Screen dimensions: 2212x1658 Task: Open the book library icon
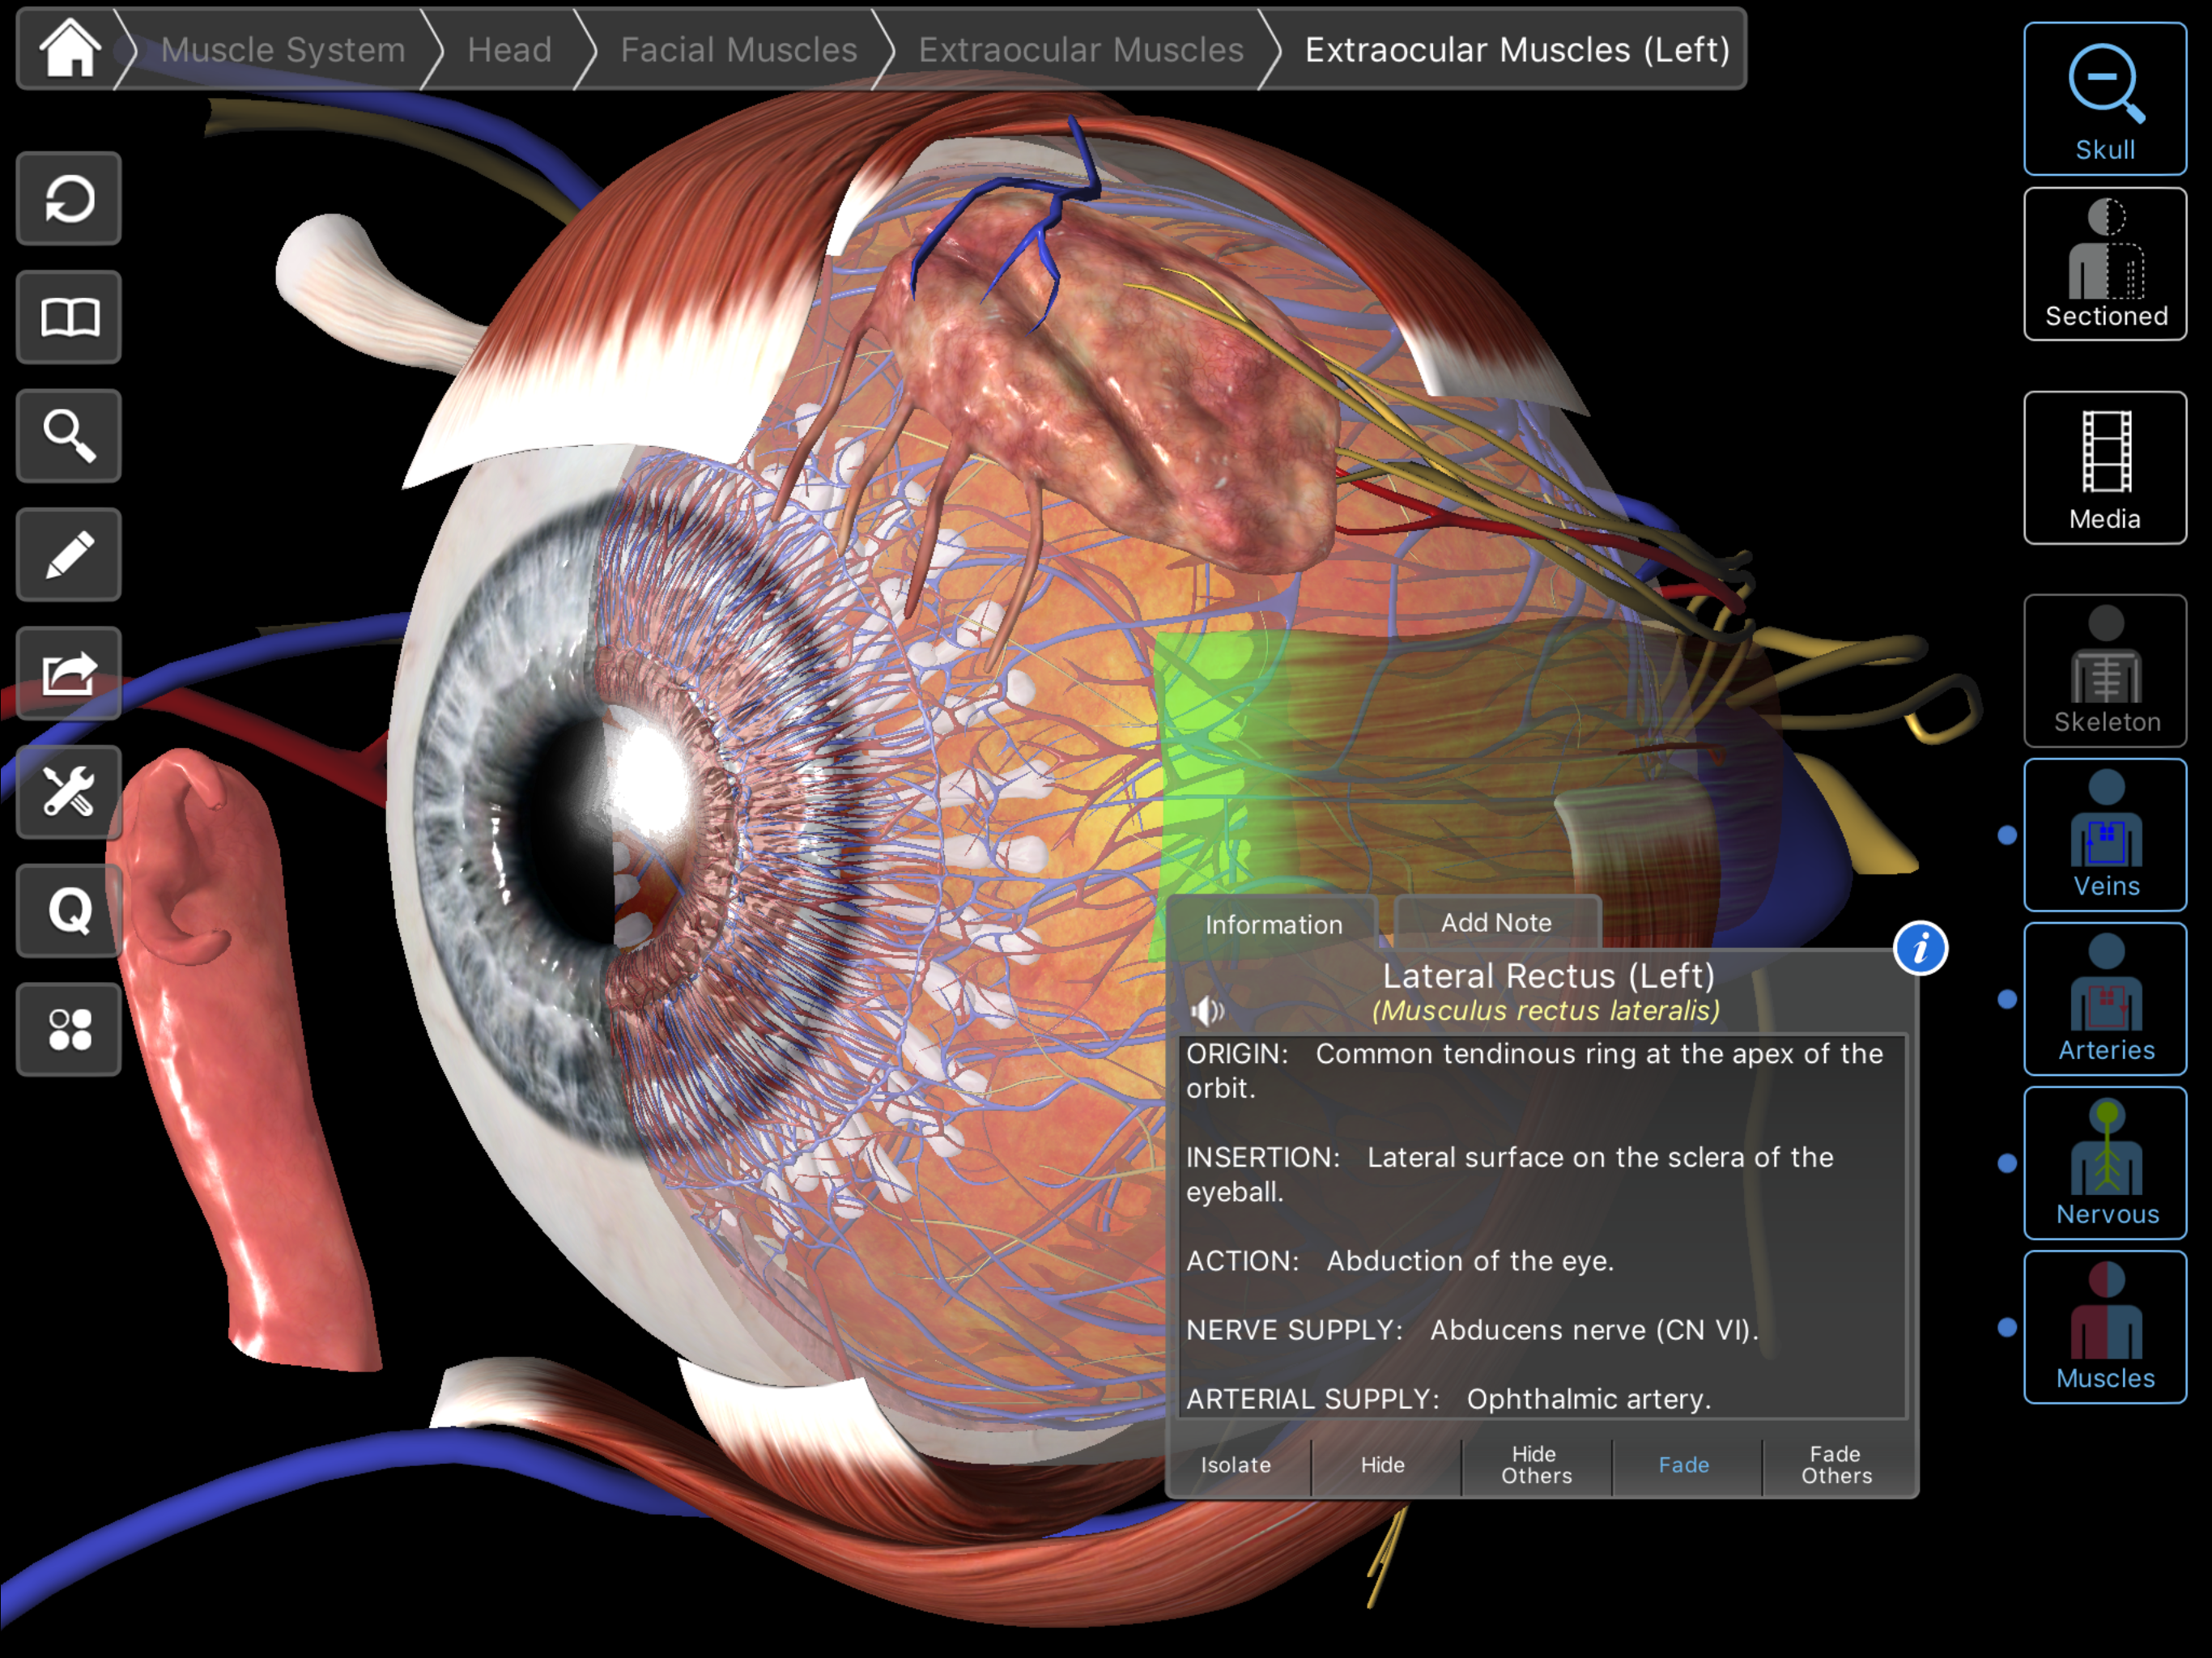point(69,317)
